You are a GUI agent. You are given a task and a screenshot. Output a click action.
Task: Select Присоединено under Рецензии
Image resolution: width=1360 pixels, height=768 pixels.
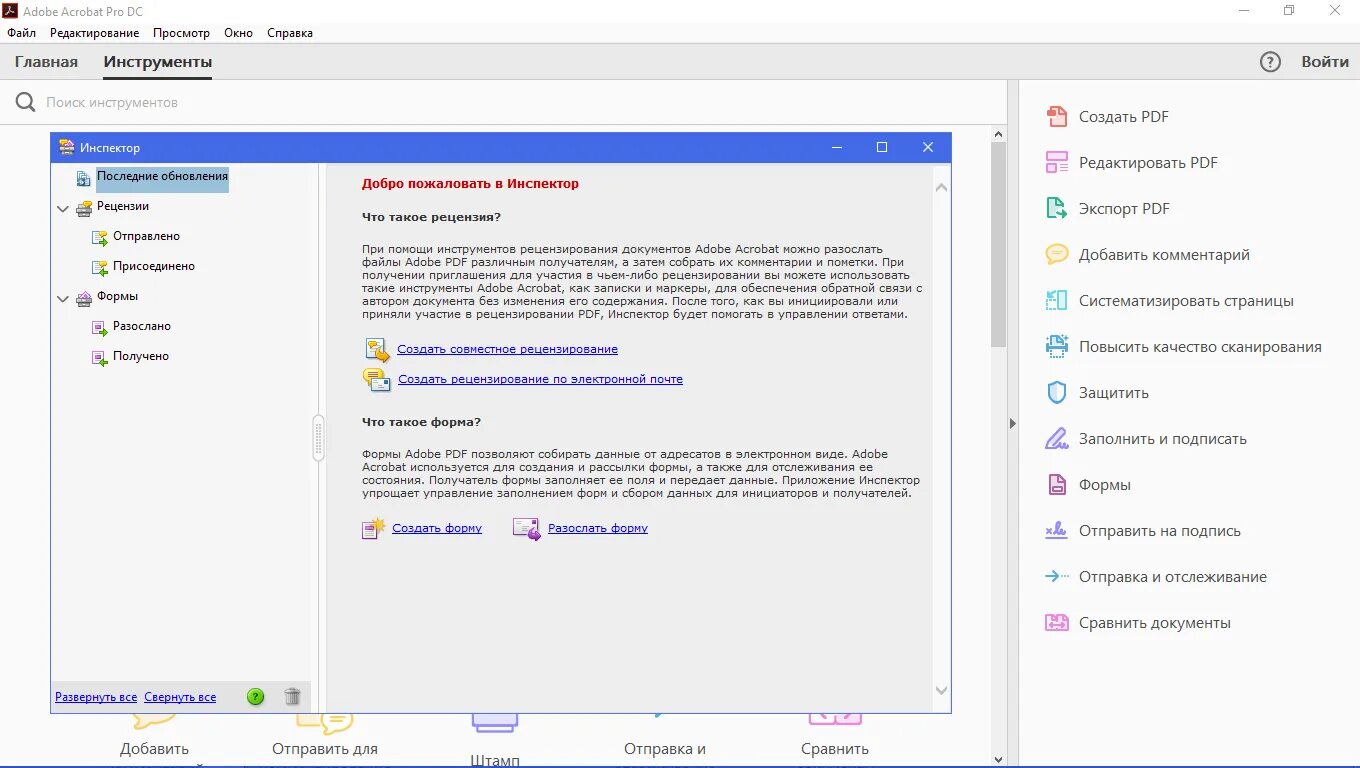point(154,266)
